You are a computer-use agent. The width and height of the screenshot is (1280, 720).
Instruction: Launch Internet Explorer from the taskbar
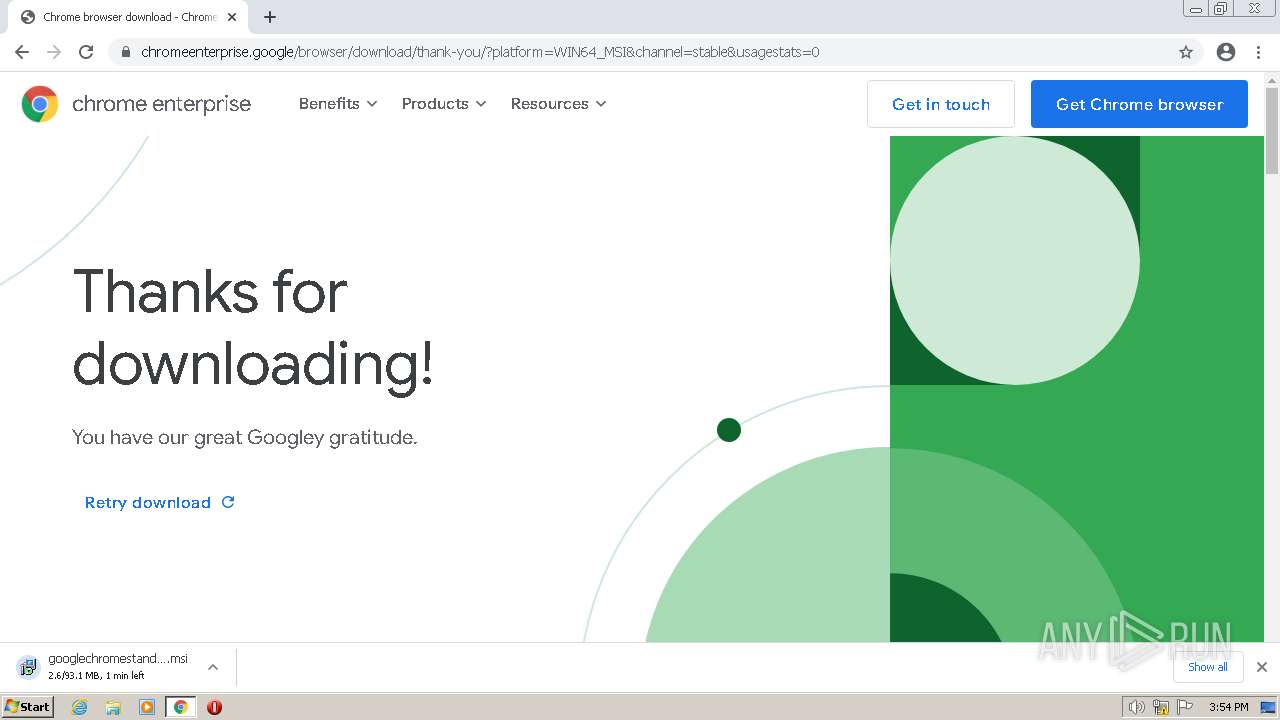point(80,707)
